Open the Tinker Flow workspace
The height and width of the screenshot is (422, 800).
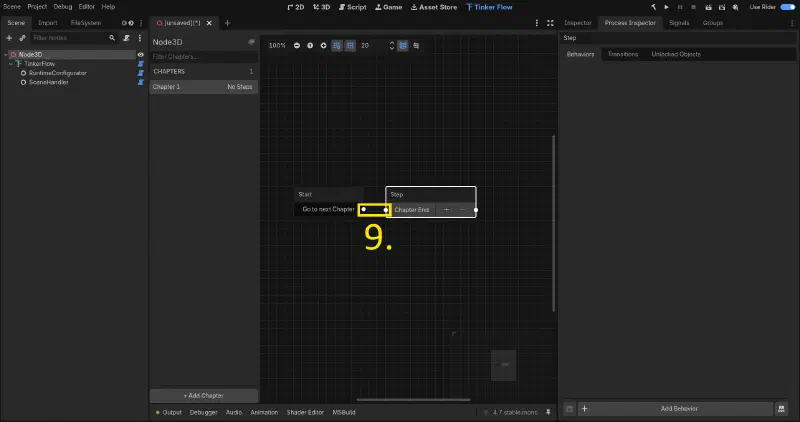click(x=489, y=7)
